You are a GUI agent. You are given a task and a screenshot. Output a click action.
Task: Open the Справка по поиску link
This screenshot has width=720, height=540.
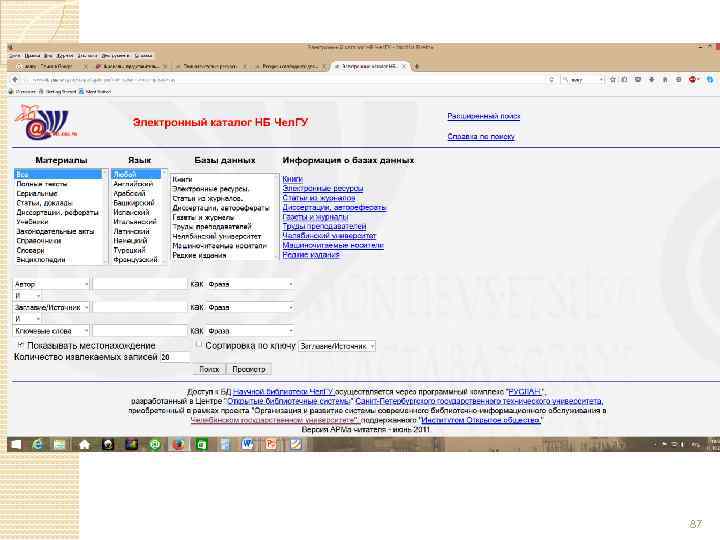click(x=481, y=136)
